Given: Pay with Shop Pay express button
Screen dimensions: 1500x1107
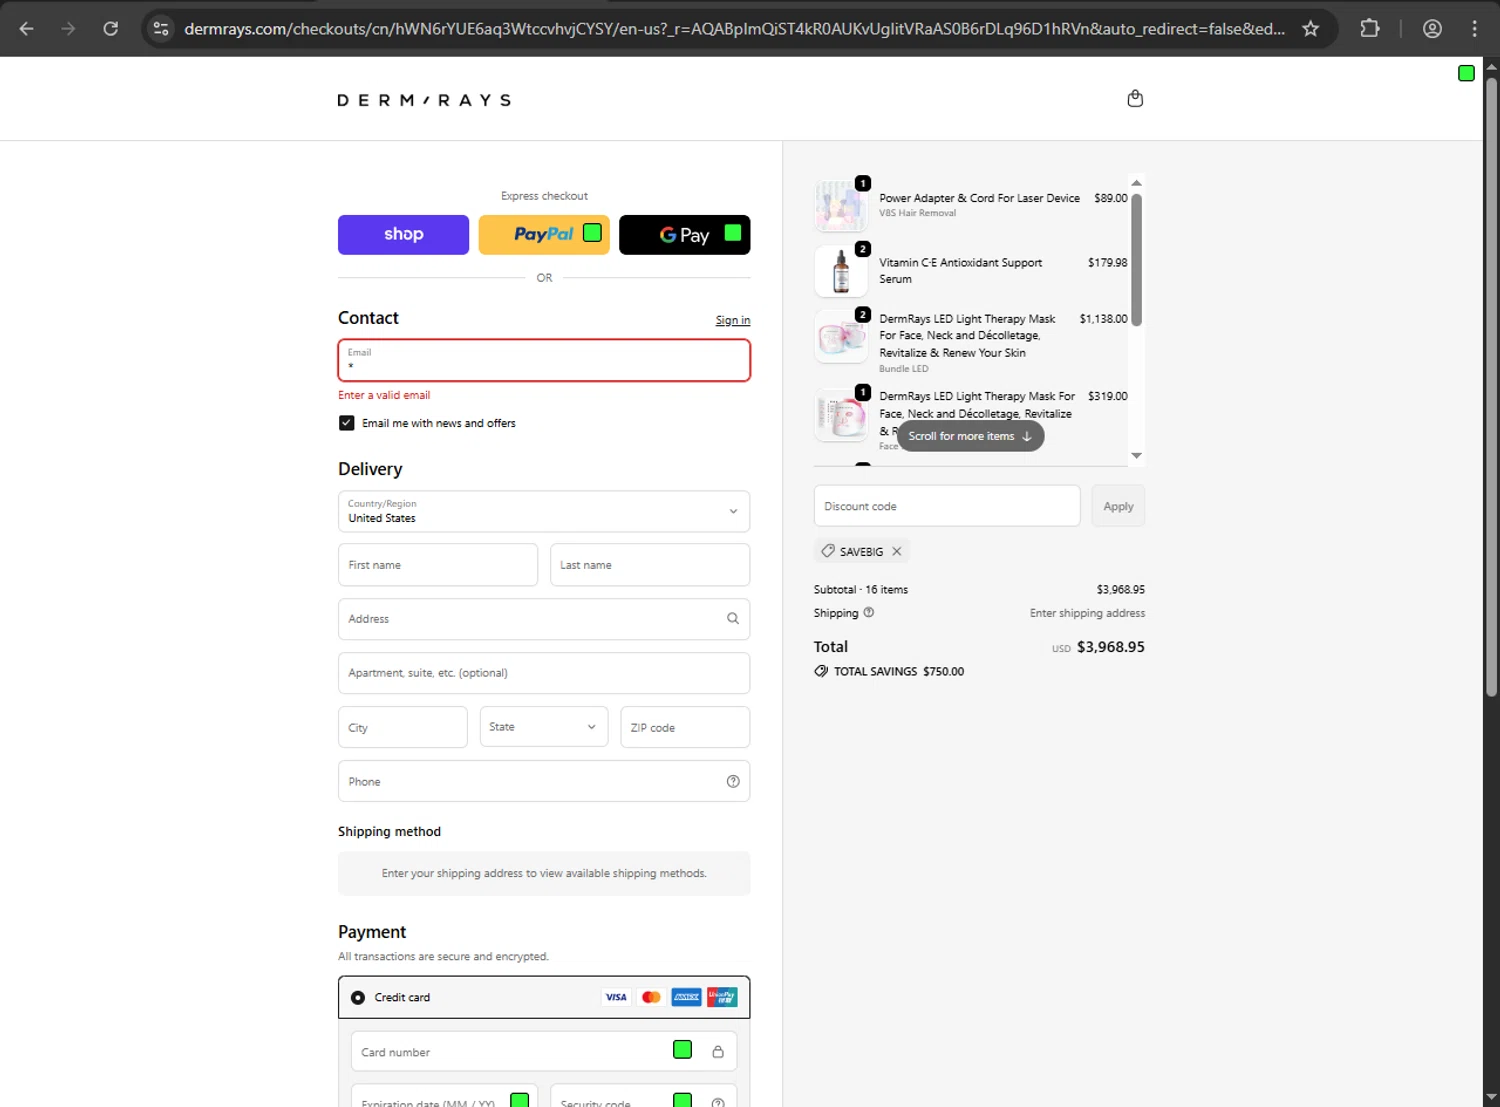Looking at the screenshot, I should tap(403, 234).
